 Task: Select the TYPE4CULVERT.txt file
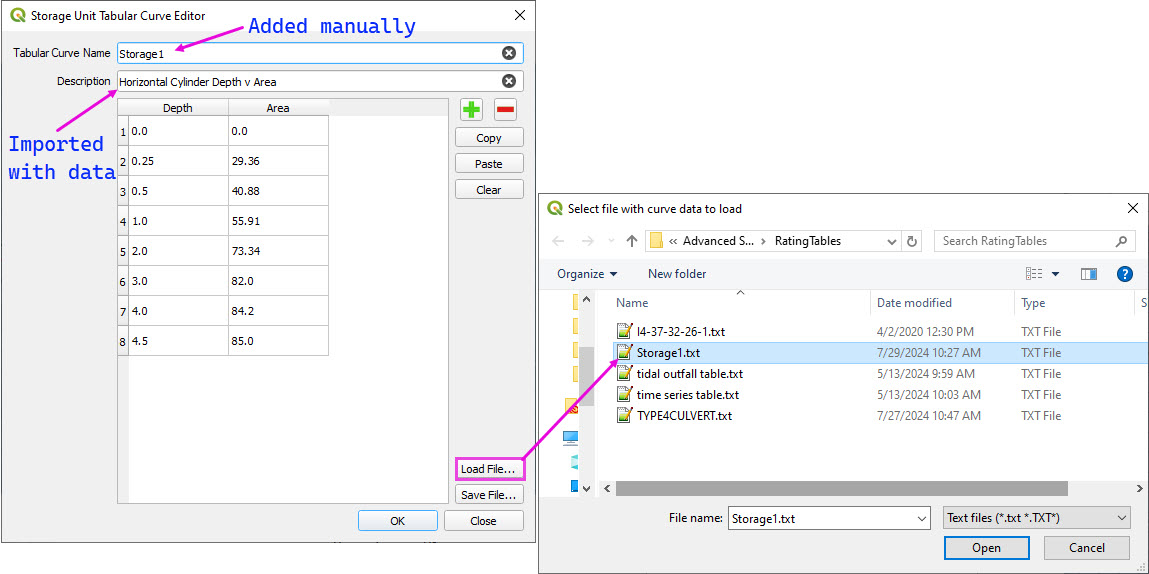tap(684, 416)
